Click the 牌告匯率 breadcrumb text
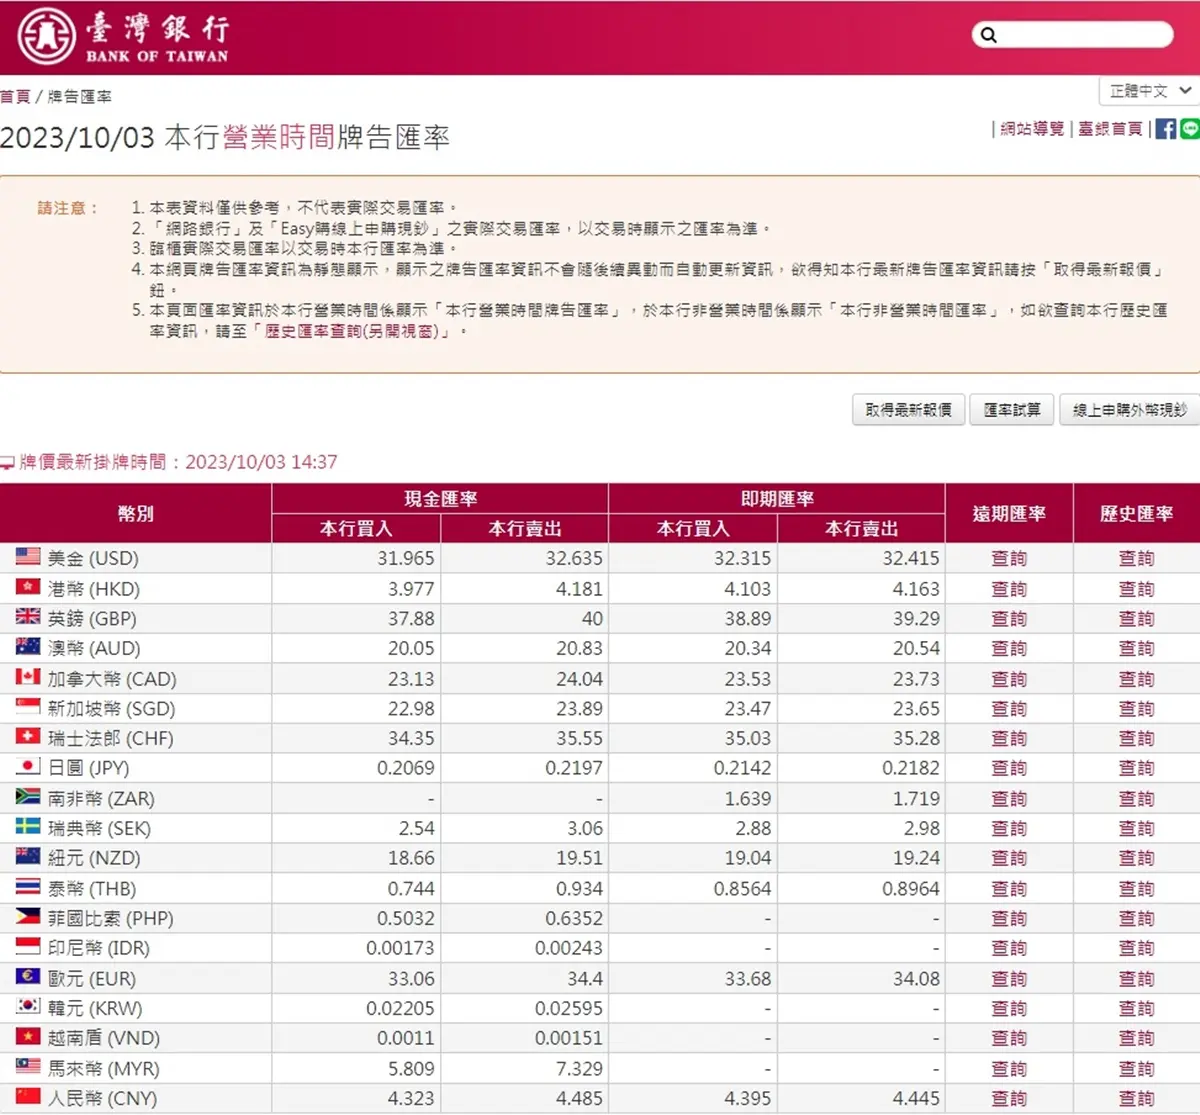The image size is (1200, 1115). (80, 97)
